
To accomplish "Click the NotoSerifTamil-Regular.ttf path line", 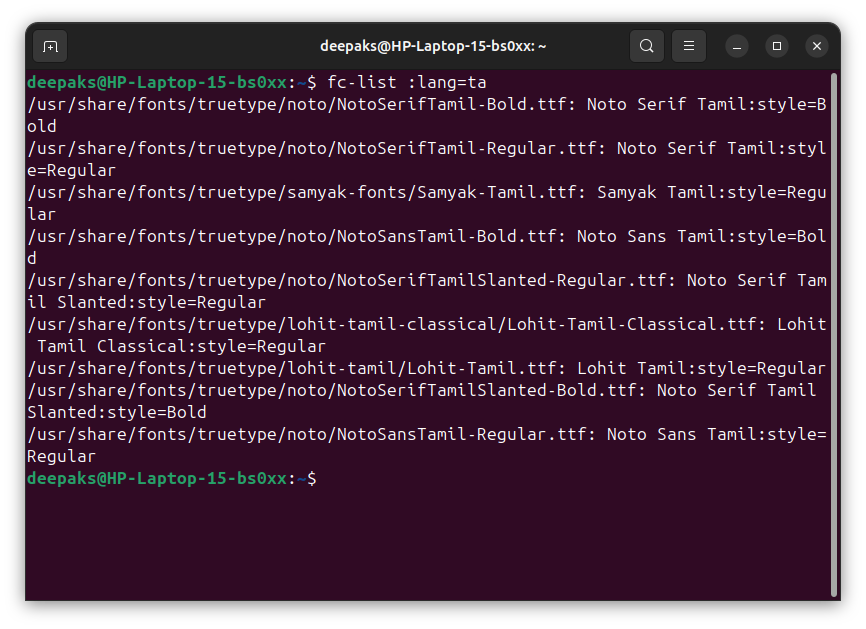I will pyautogui.click(x=426, y=160).
